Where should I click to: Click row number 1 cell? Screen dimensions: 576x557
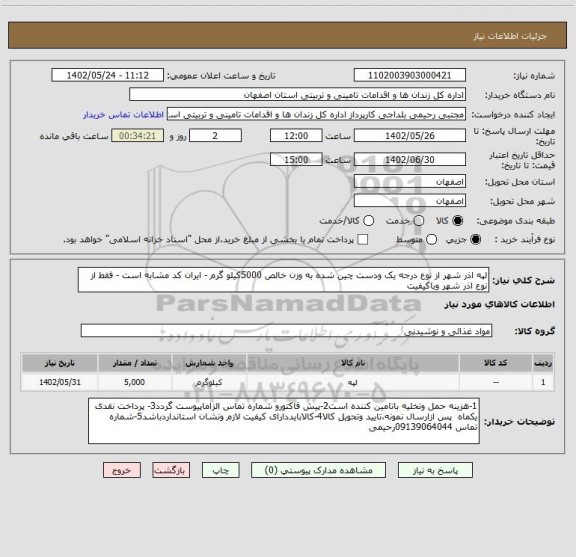[543, 382]
